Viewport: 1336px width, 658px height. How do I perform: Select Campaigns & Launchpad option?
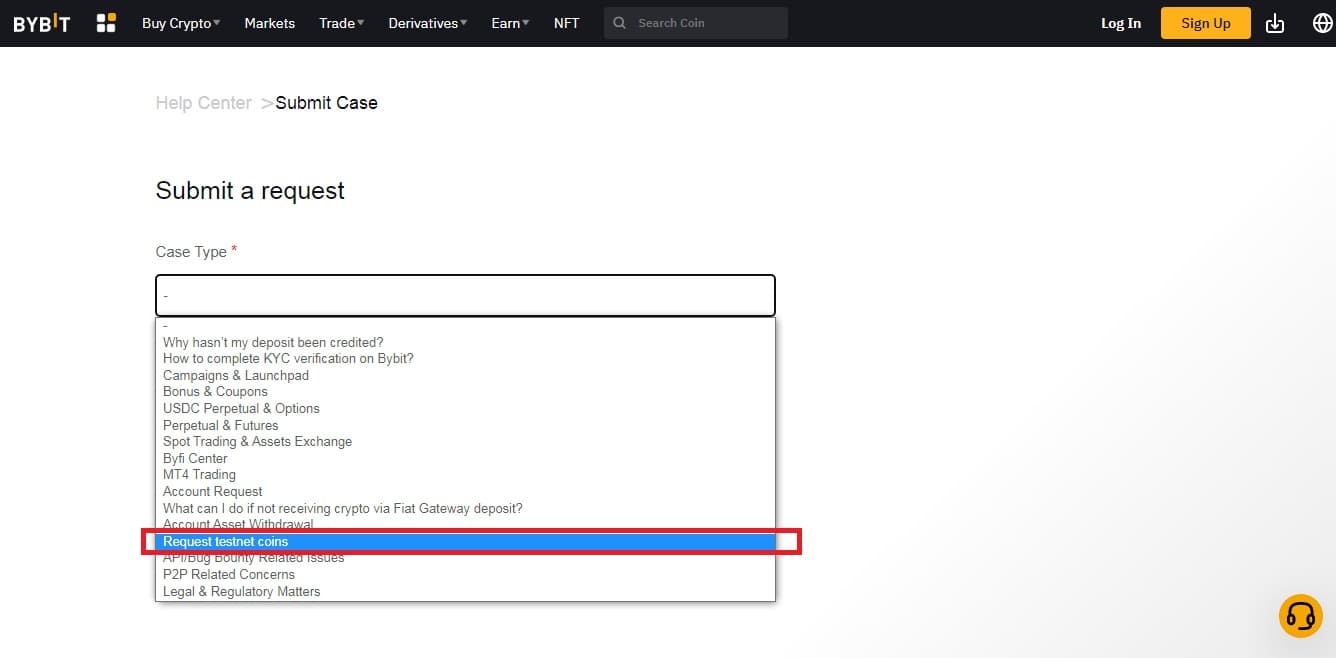pos(466,376)
